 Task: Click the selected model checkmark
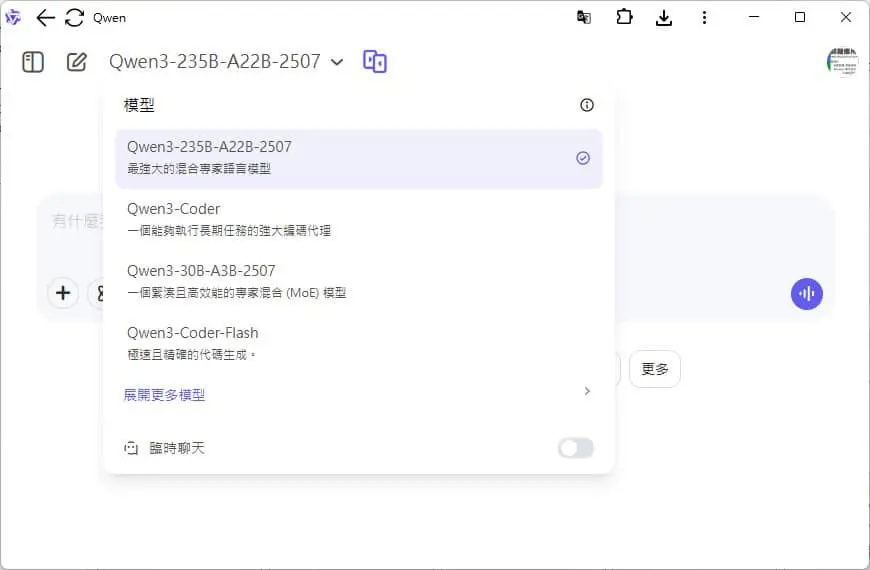tap(583, 158)
